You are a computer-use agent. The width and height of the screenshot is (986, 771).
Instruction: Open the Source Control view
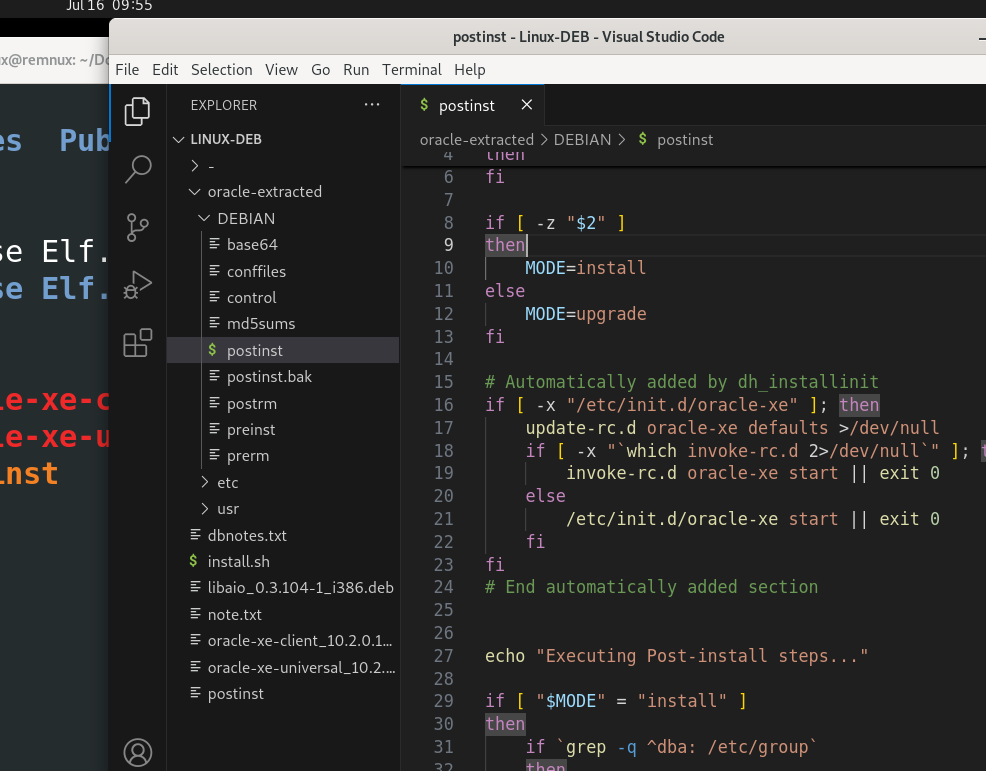[137, 227]
